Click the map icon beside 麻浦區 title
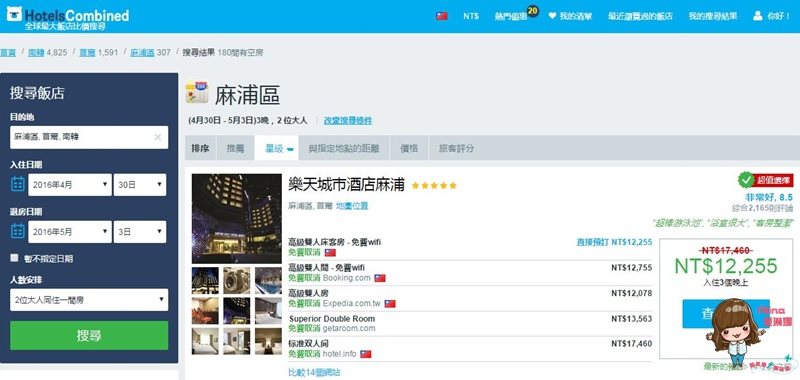The height and width of the screenshot is (380, 800). click(x=197, y=92)
